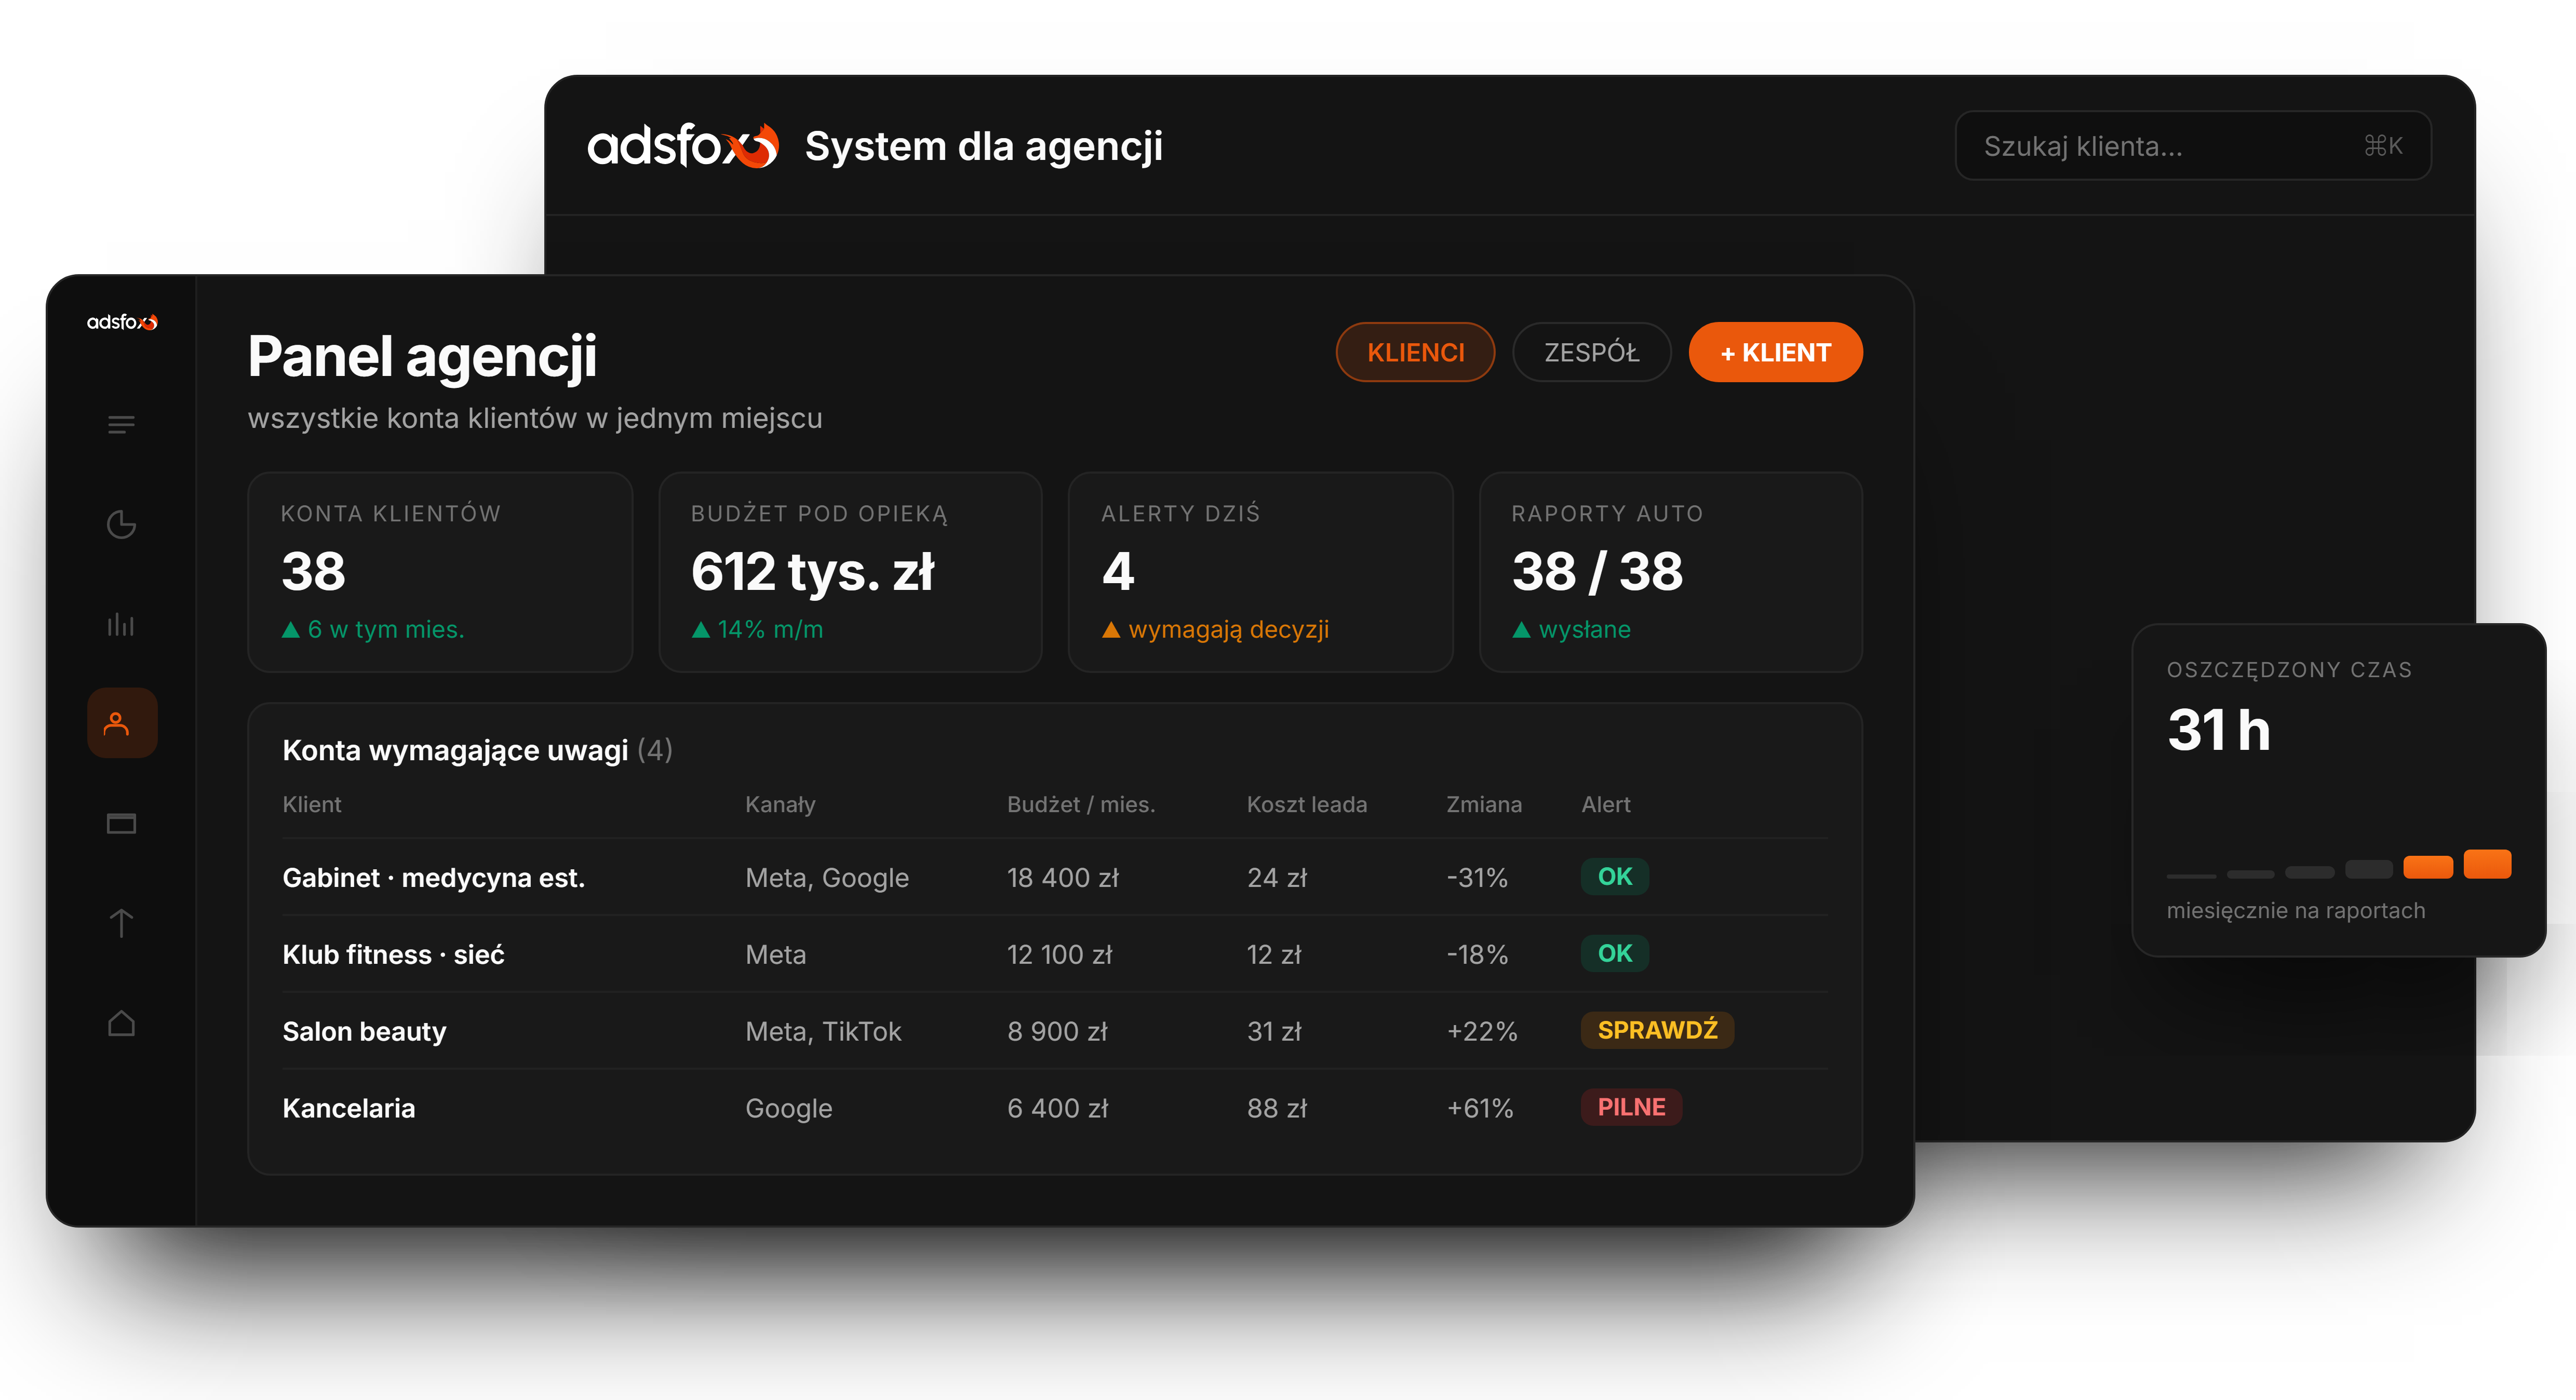Switch to the KLIENCI tab

pos(1415,352)
